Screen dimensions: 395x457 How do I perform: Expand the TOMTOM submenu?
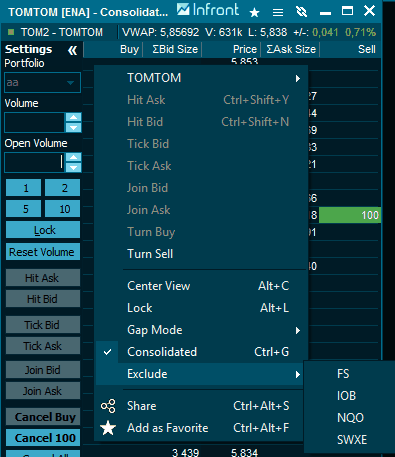[x=298, y=78]
